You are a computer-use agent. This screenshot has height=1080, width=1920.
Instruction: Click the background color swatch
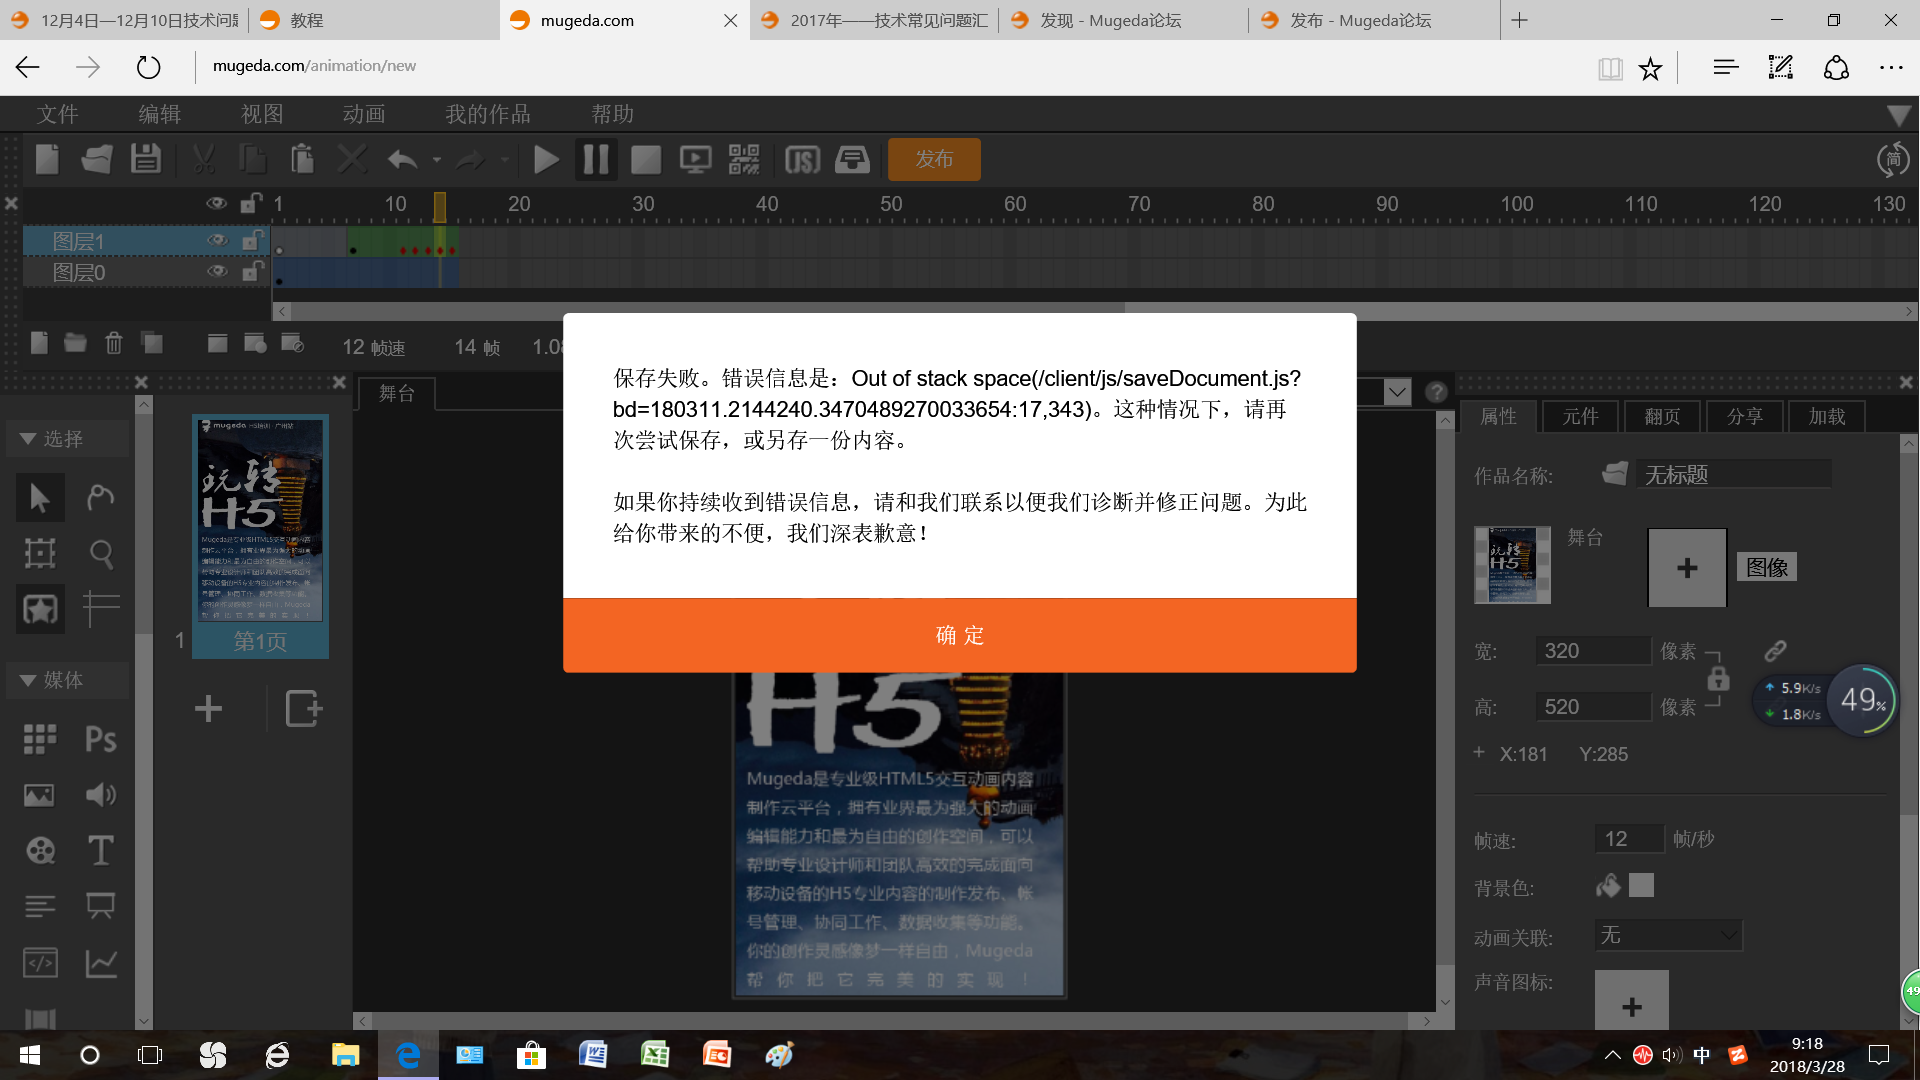(1641, 885)
